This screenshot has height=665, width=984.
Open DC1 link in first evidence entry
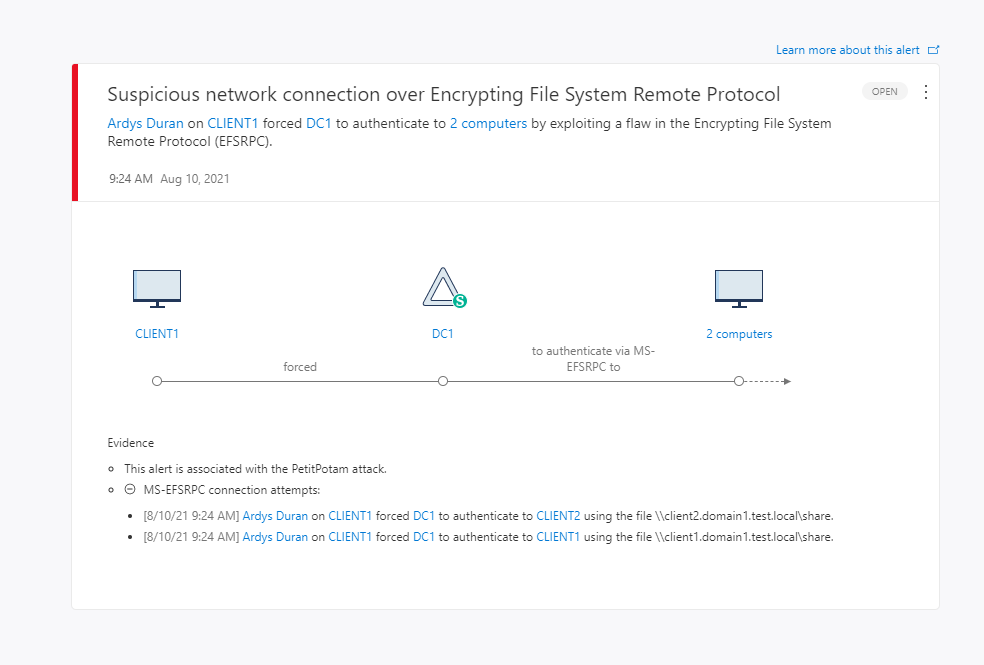424,516
